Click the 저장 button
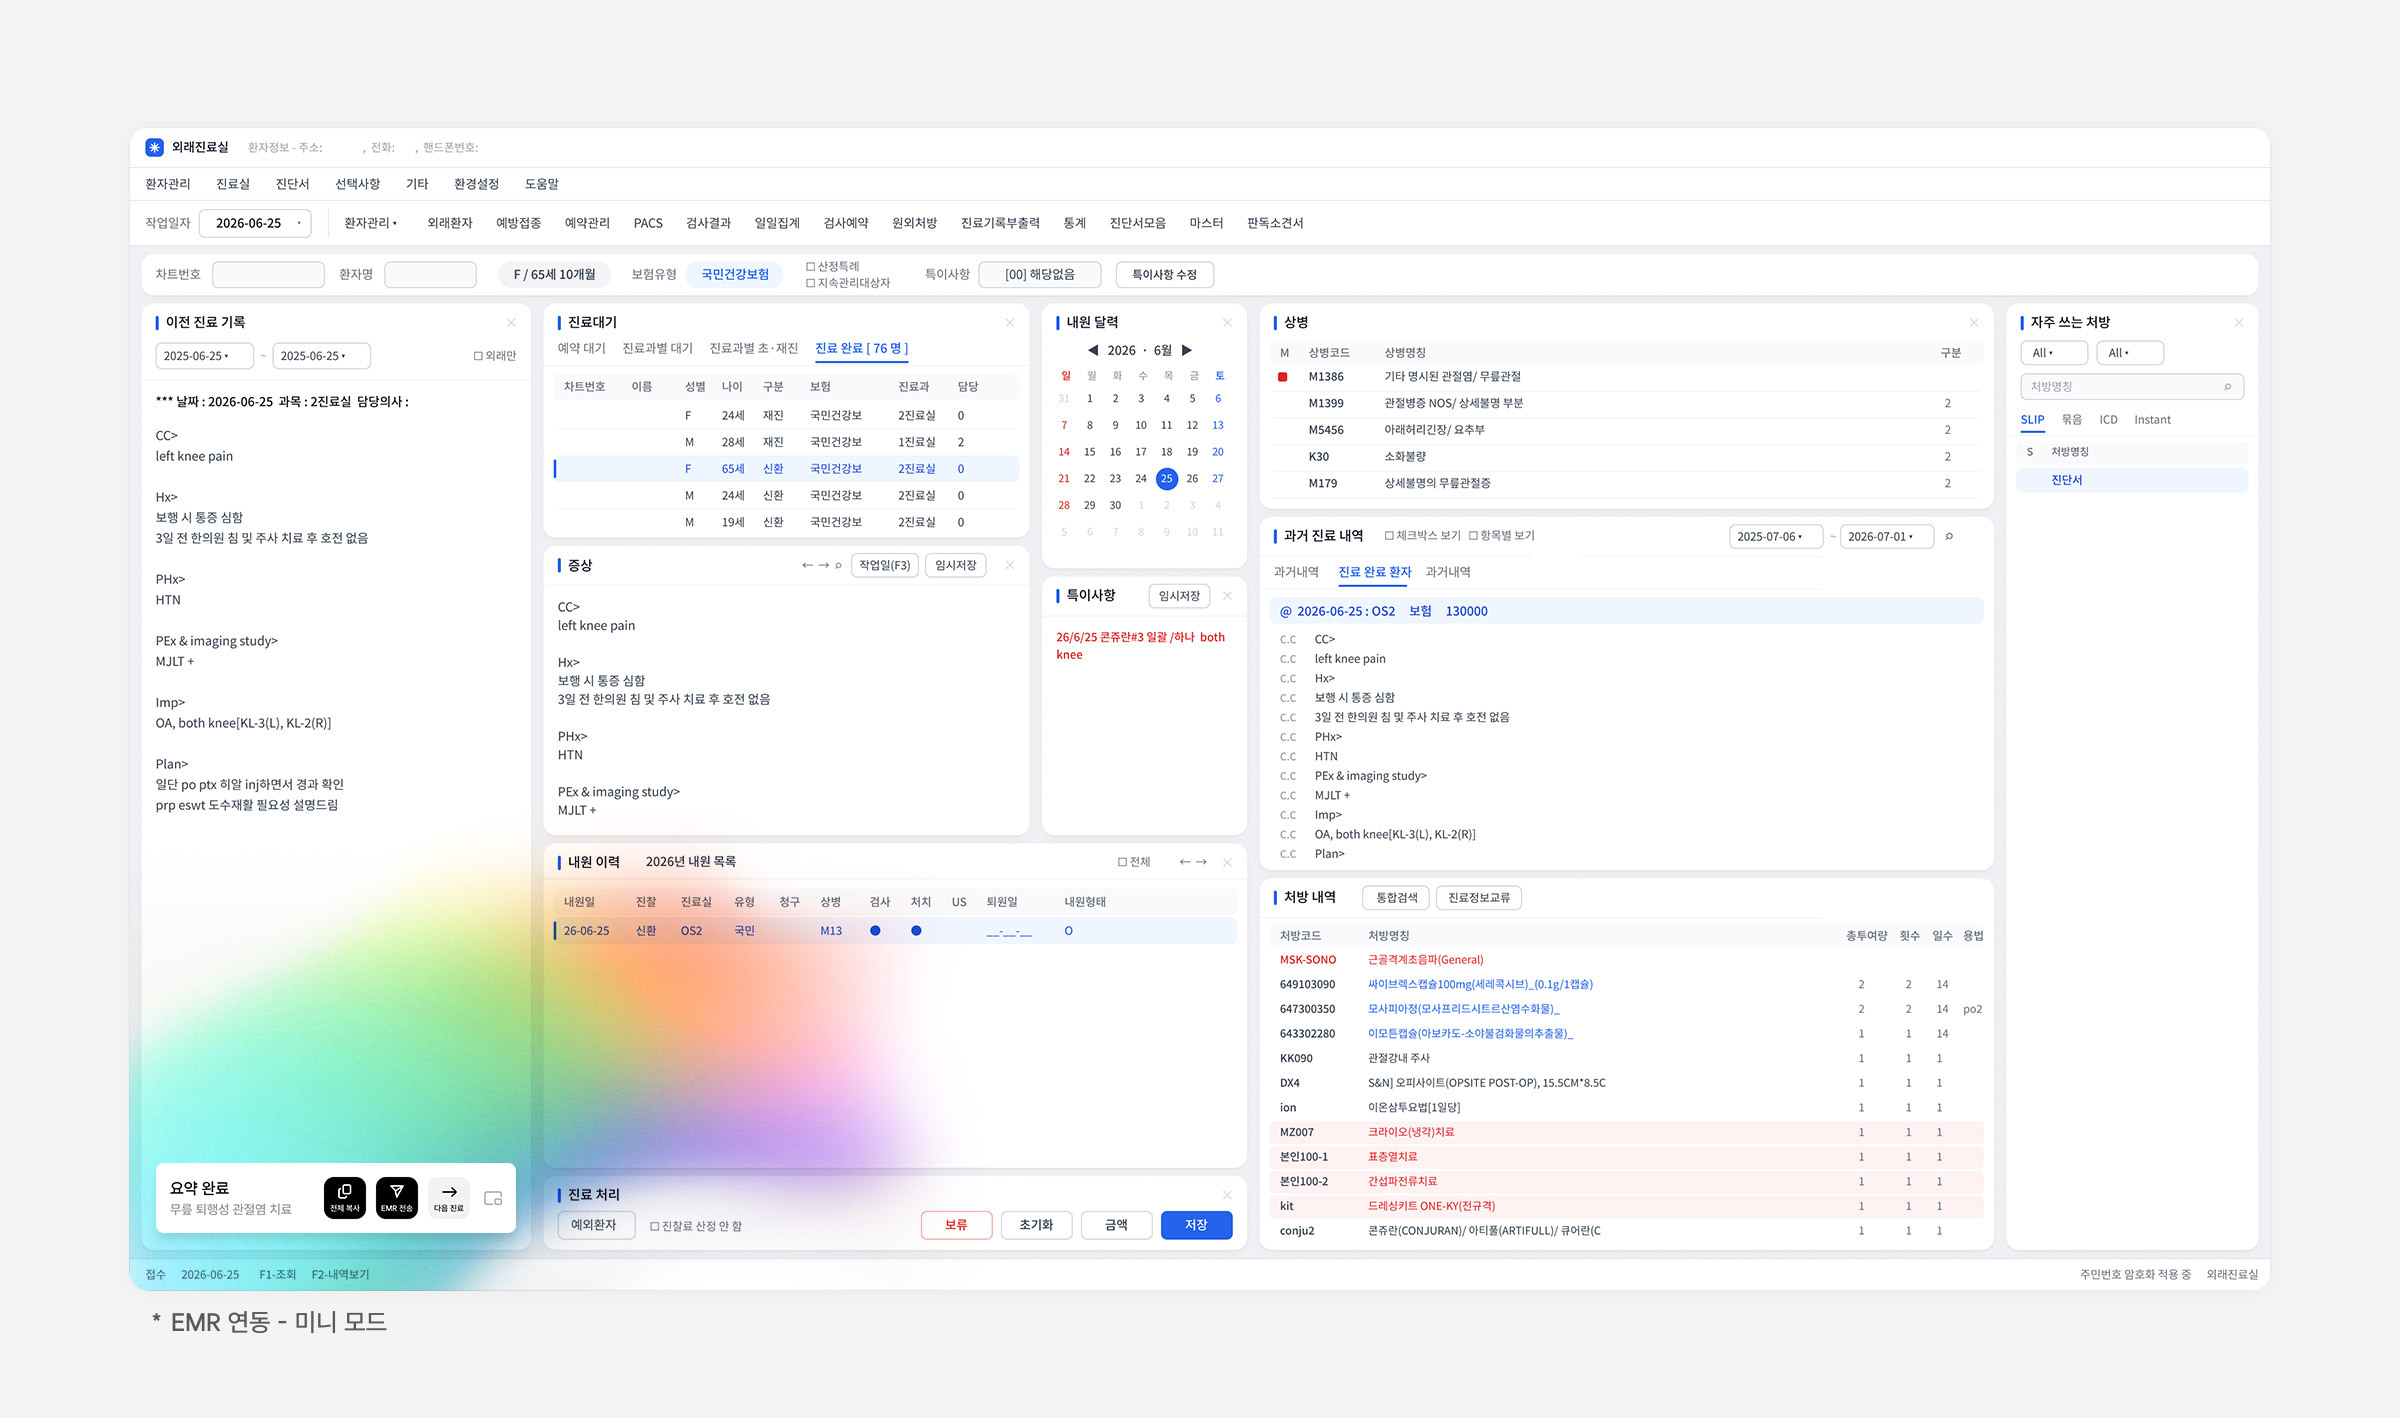The width and height of the screenshot is (2400, 1418). click(1196, 1225)
